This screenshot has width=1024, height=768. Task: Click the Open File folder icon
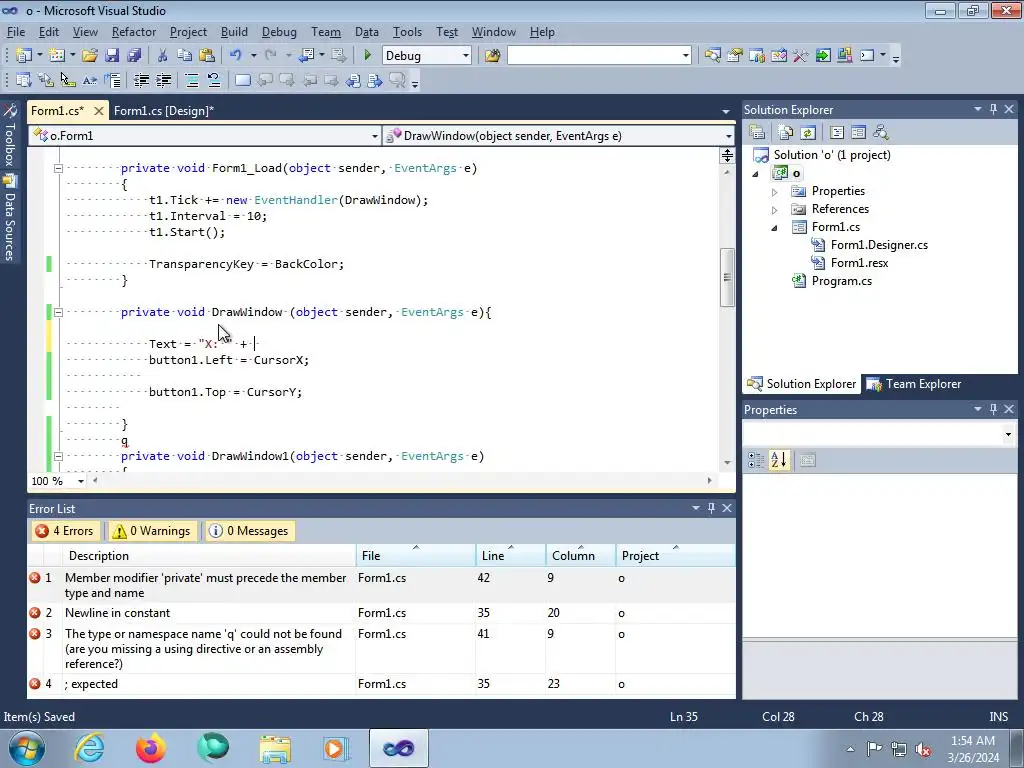pos(90,56)
